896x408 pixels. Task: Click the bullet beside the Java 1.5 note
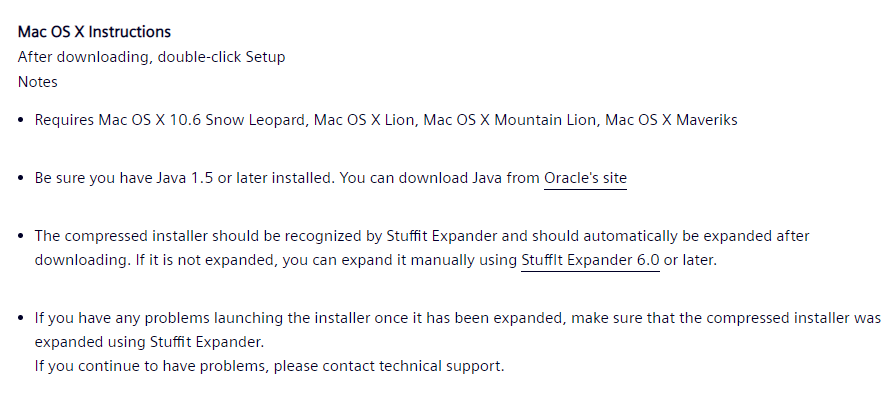pos(22,179)
